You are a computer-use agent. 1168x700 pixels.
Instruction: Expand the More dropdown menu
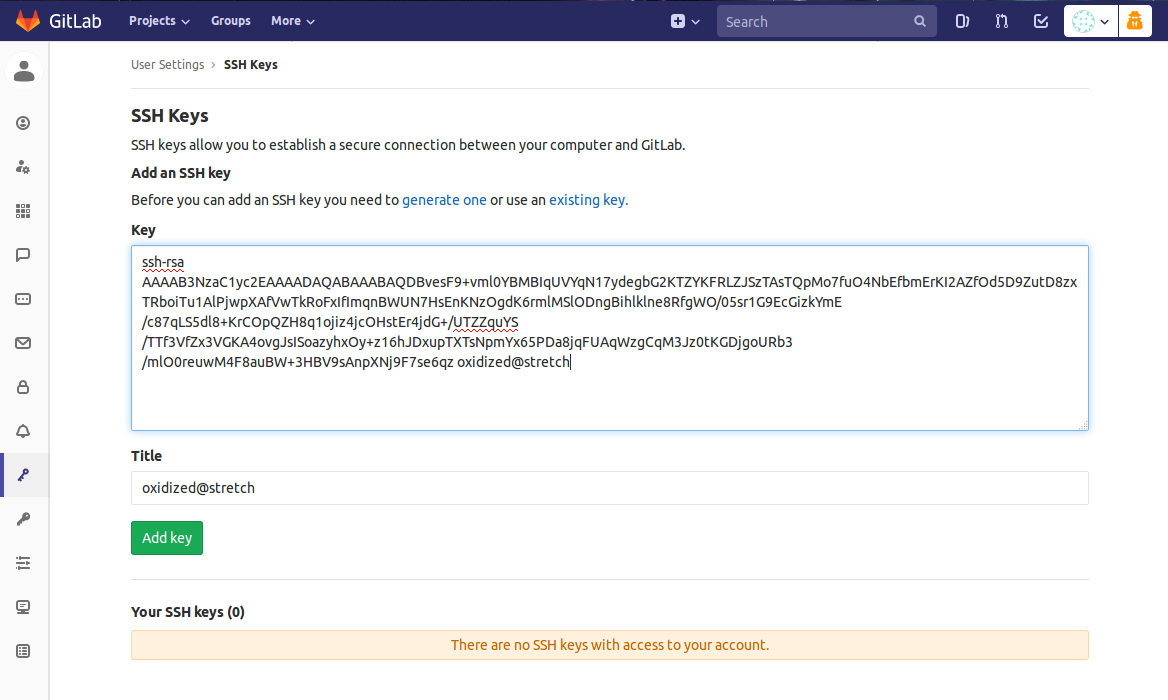(x=292, y=21)
